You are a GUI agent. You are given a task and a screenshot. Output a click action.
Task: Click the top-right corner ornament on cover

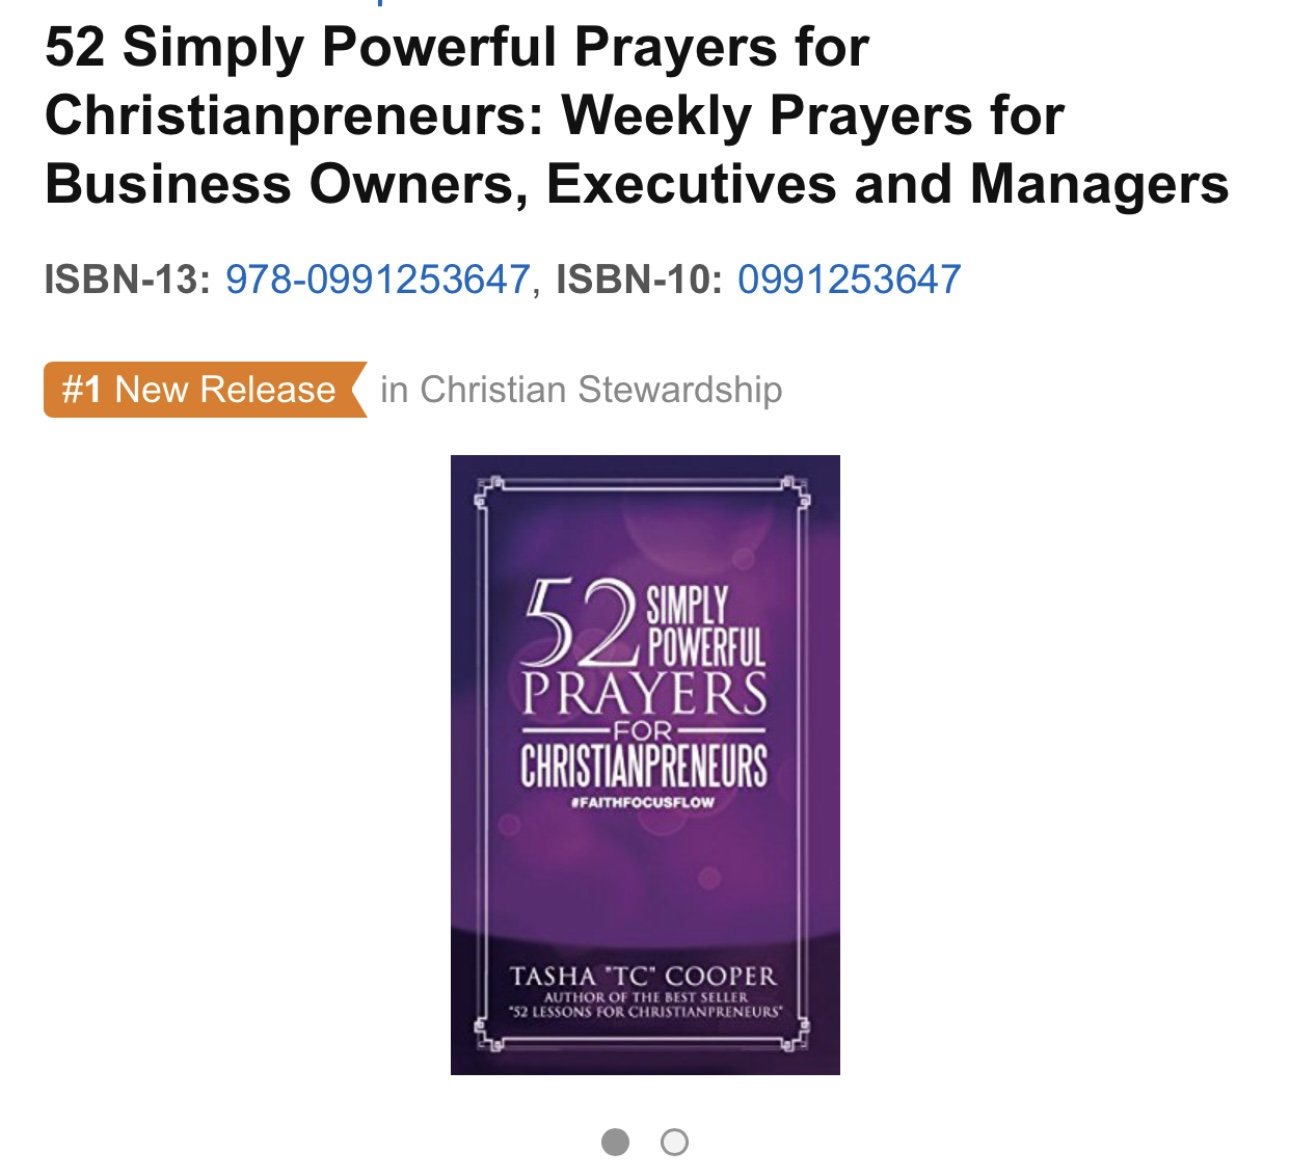tap(796, 493)
